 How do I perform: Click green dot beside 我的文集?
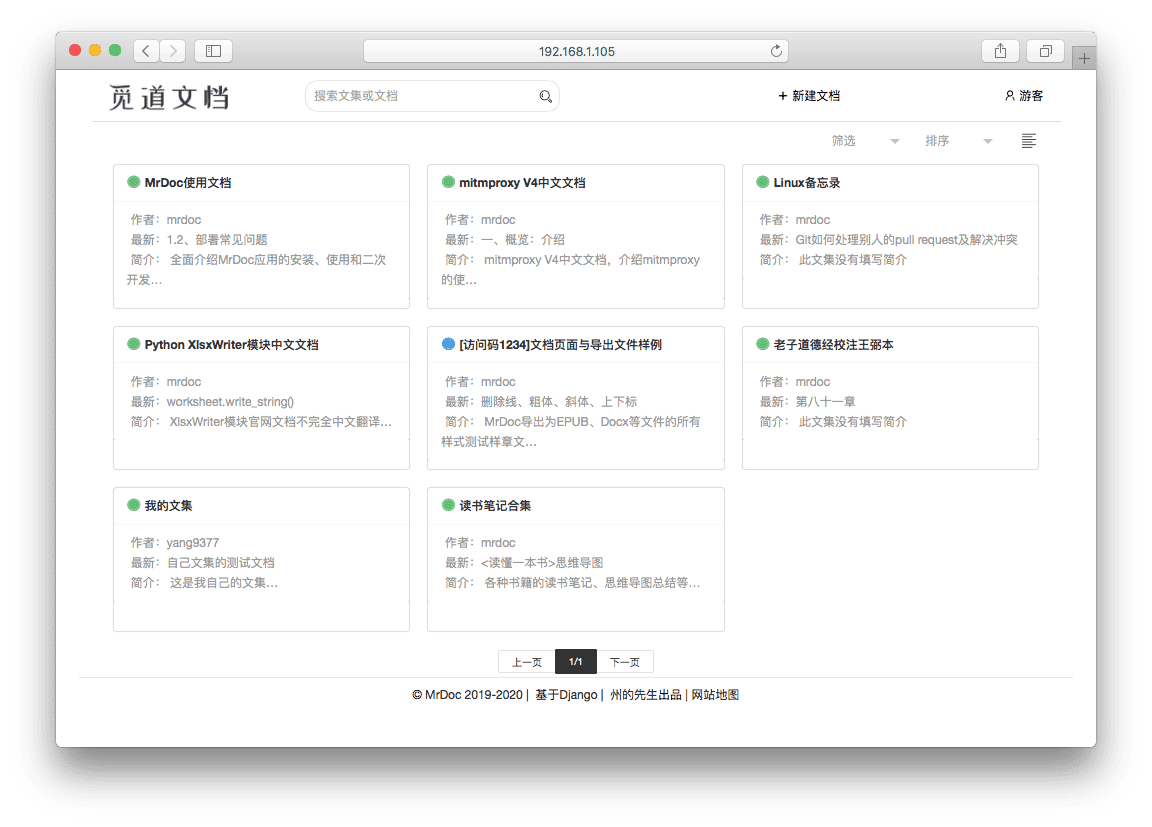[x=134, y=505]
